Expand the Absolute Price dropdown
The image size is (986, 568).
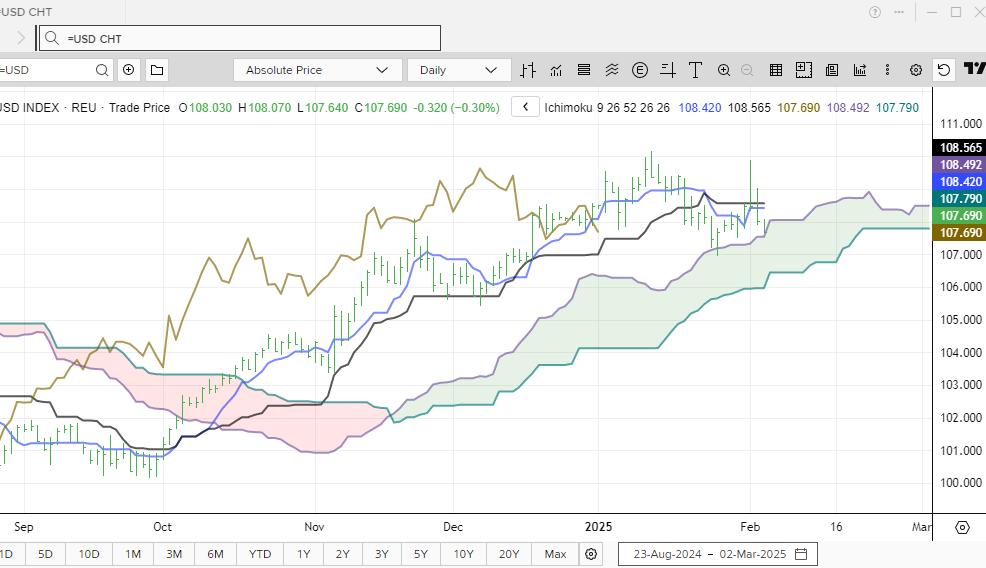click(x=316, y=70)
